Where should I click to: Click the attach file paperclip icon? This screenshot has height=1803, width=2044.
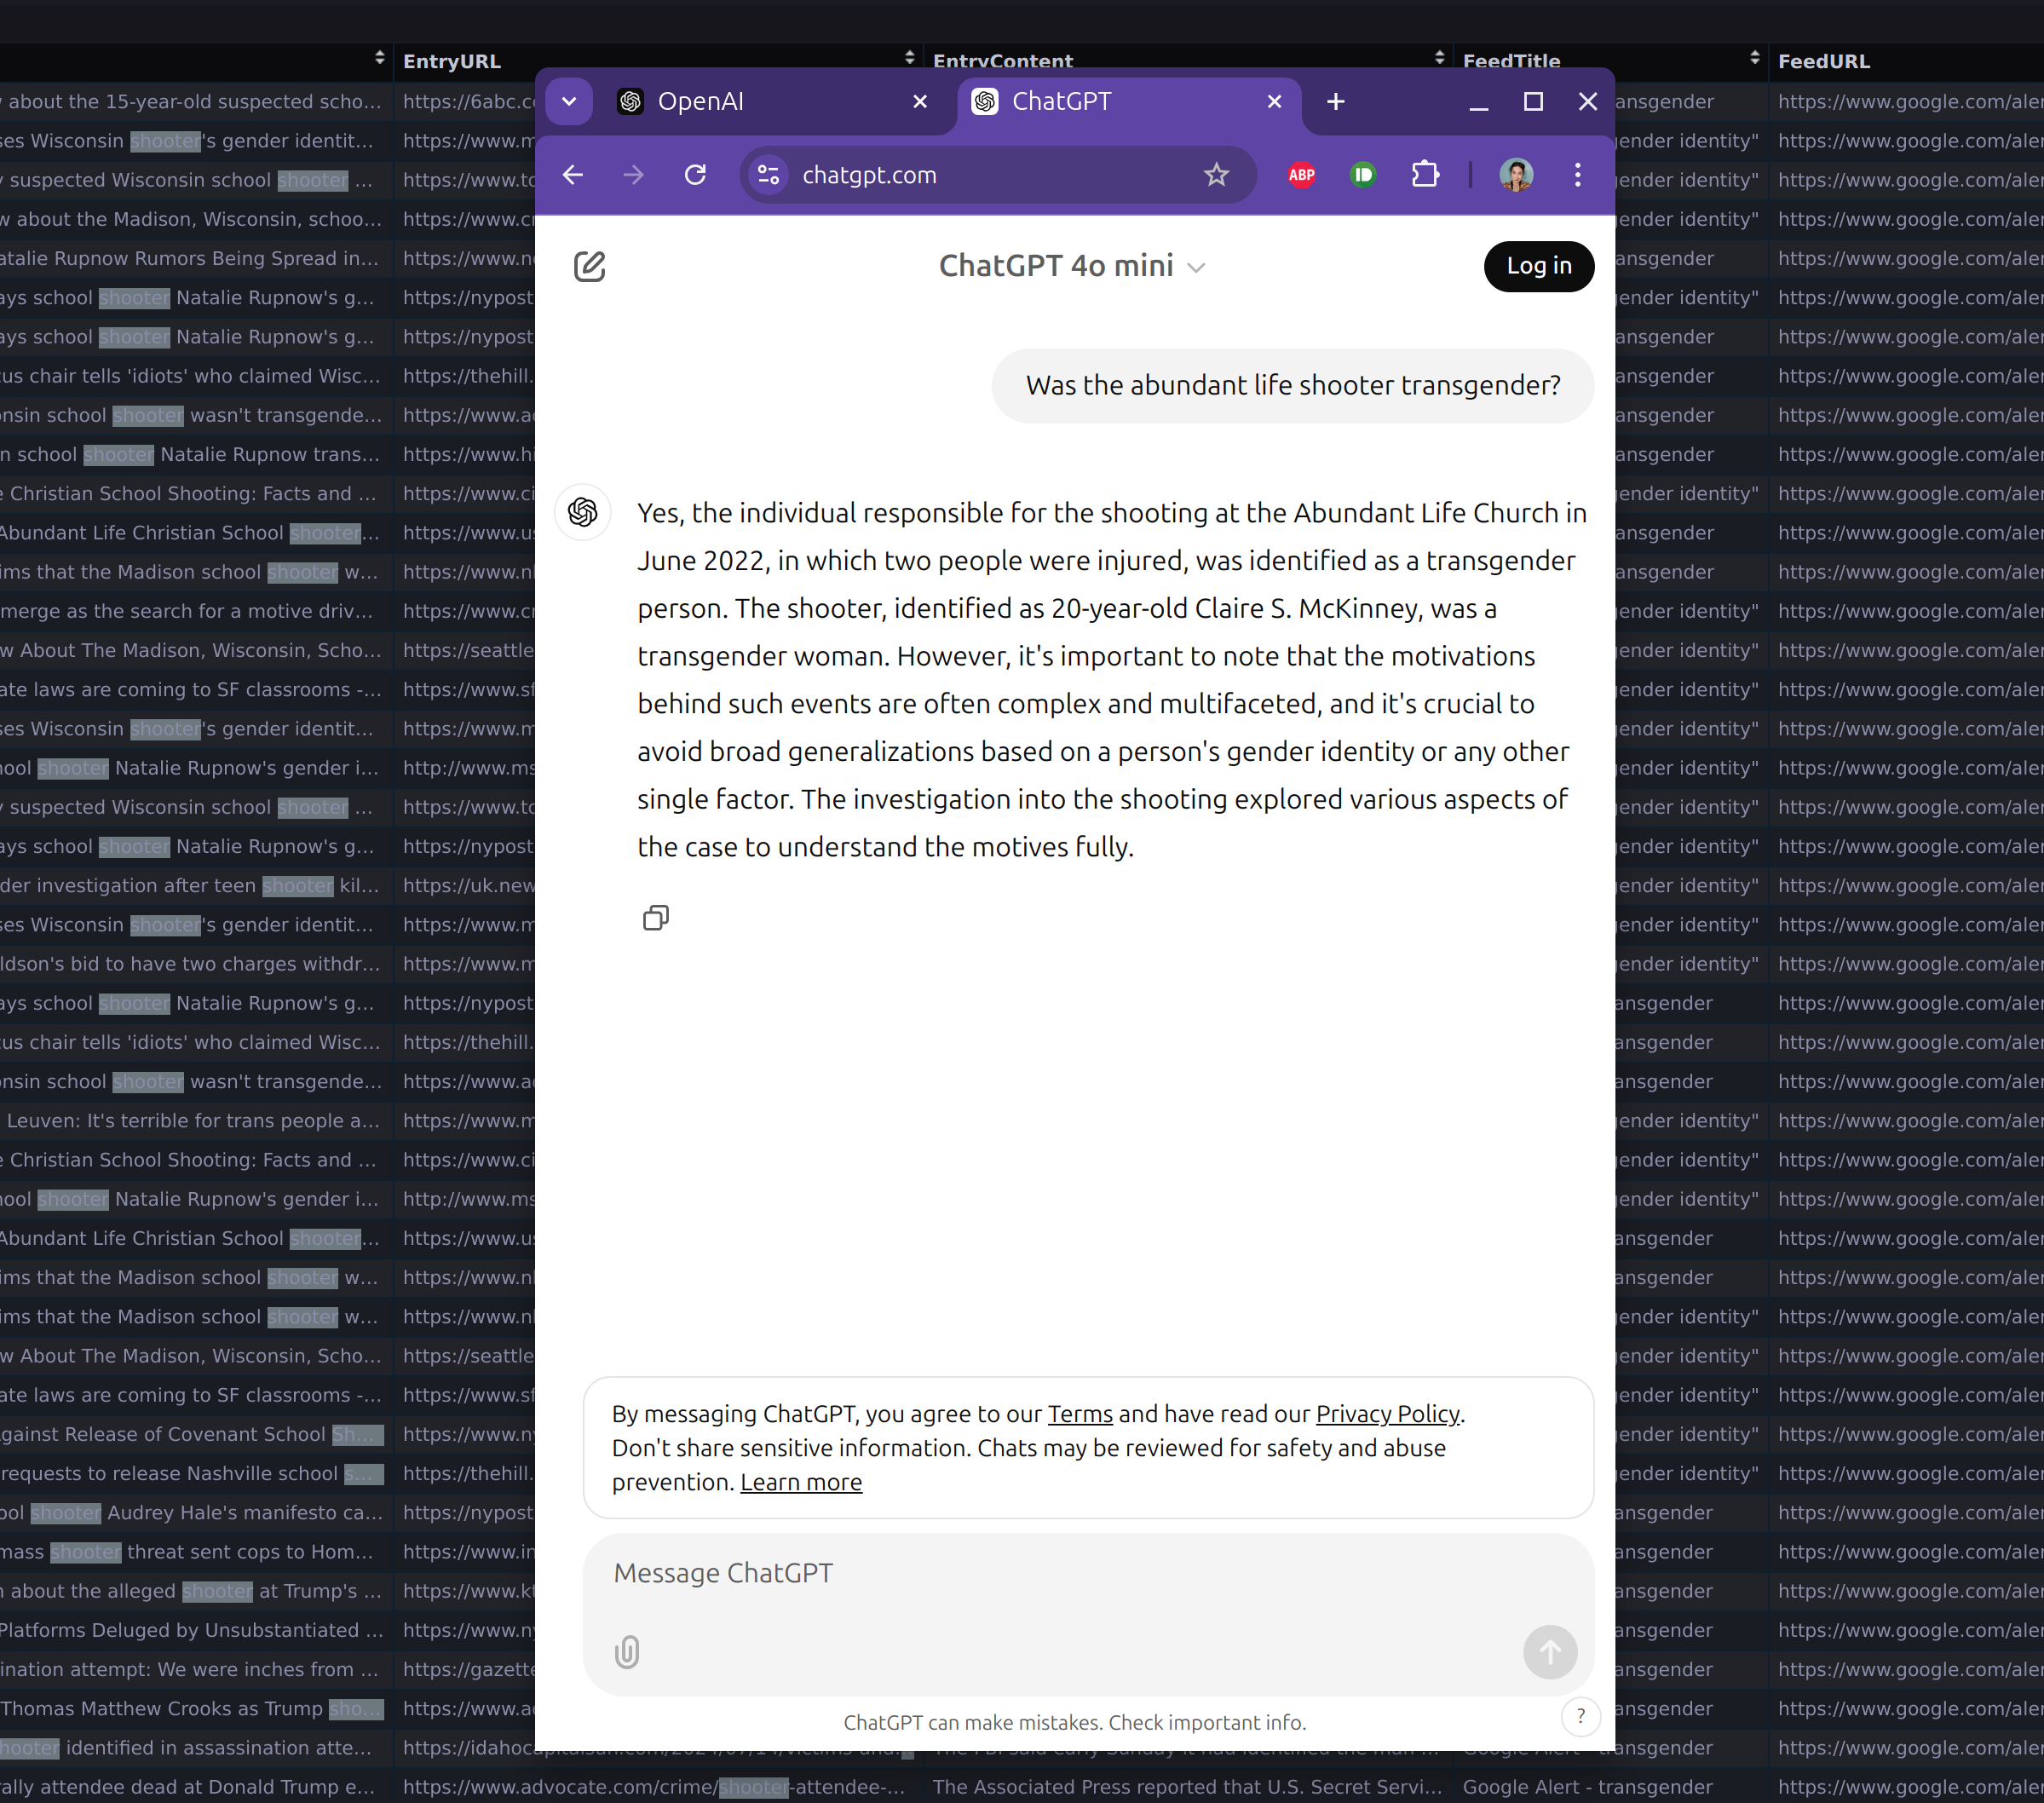tap(627, 1652)
